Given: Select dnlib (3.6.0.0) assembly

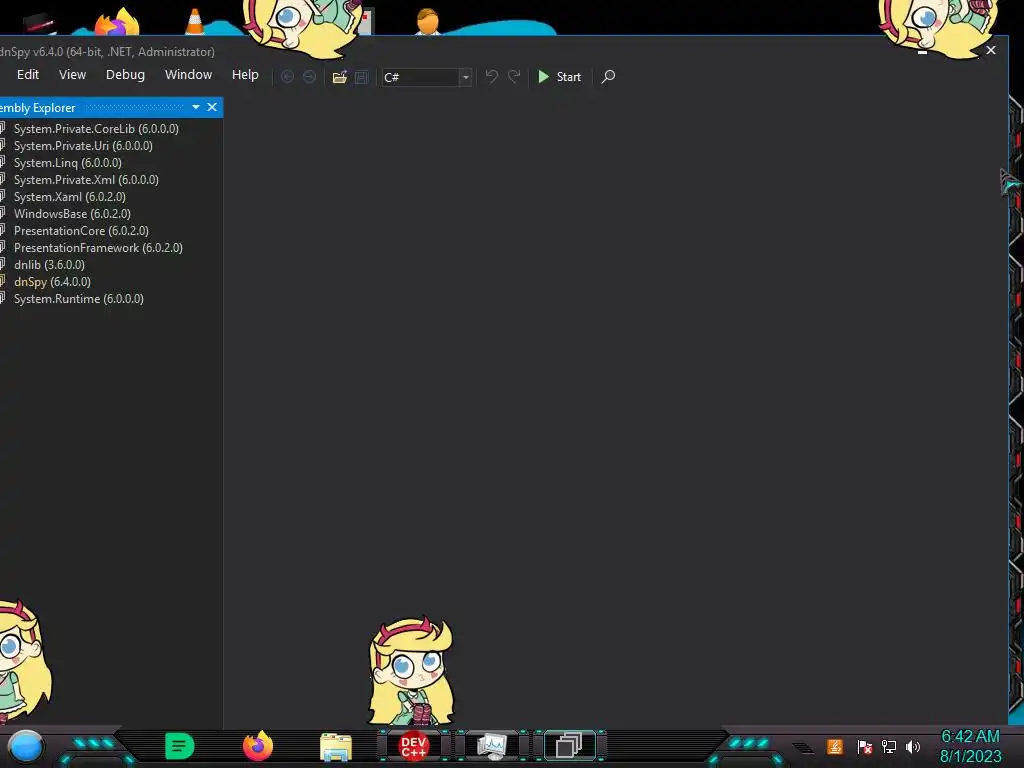Looking at the screenshot, I should pyautogui.click(x=49, y=264).
